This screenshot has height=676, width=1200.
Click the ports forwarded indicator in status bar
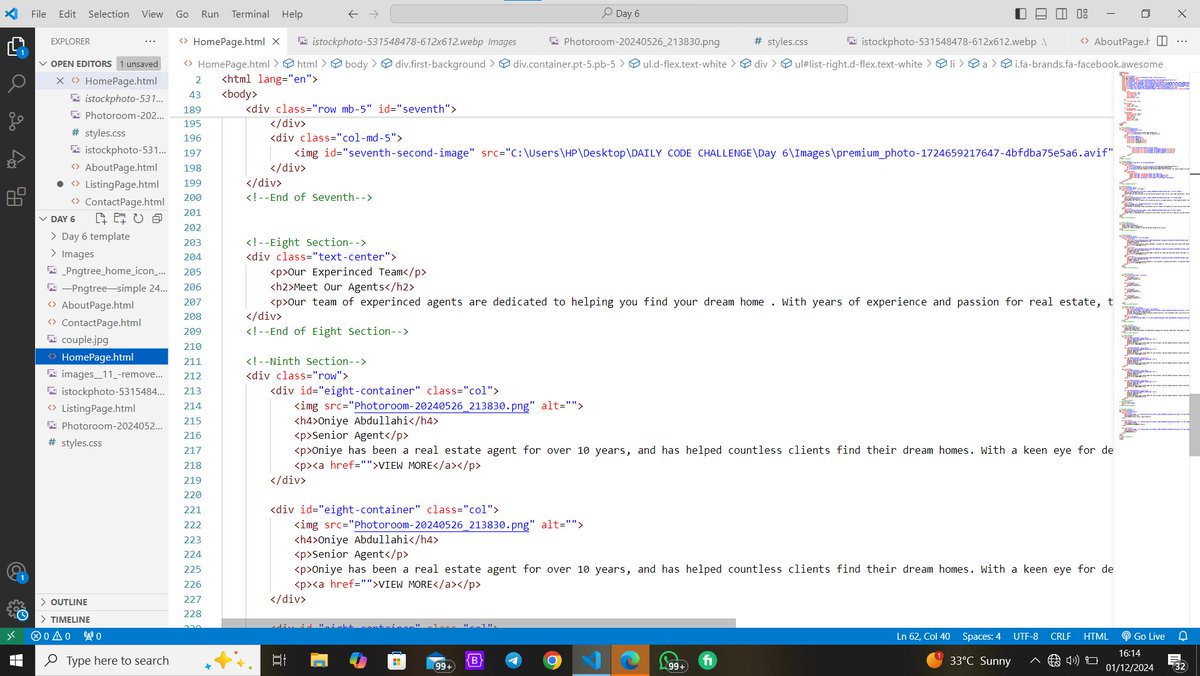[x=92, y=636]
